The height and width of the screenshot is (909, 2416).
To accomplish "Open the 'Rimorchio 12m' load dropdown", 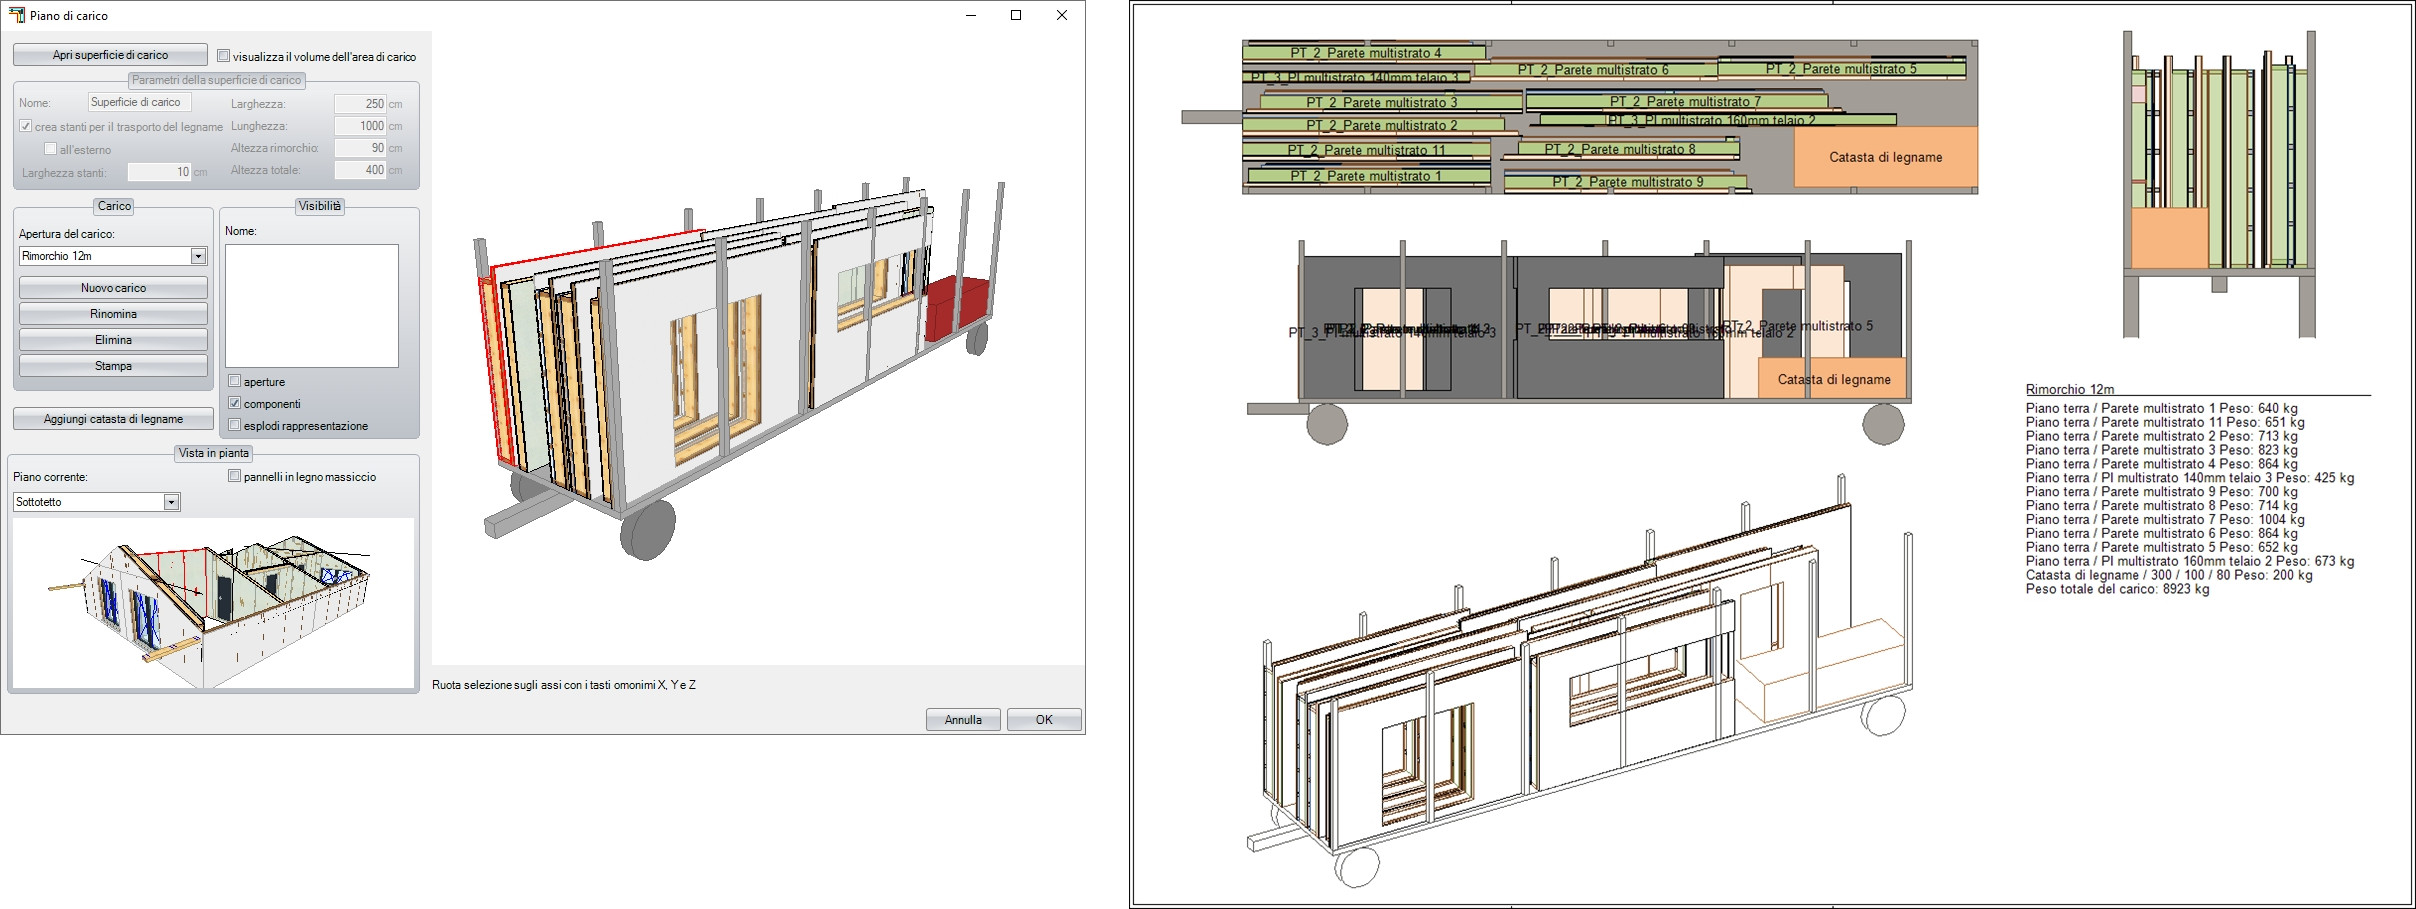I will (198, 256).
